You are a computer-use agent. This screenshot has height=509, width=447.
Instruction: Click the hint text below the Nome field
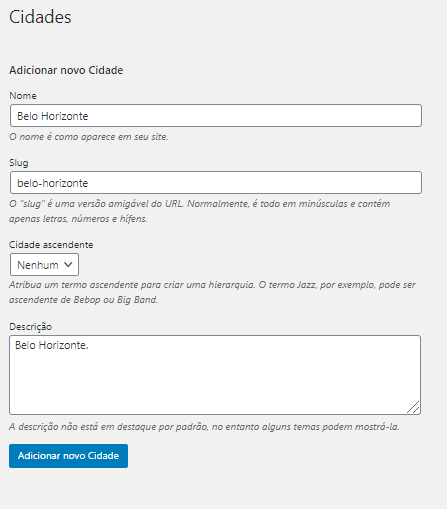point(89,137)
